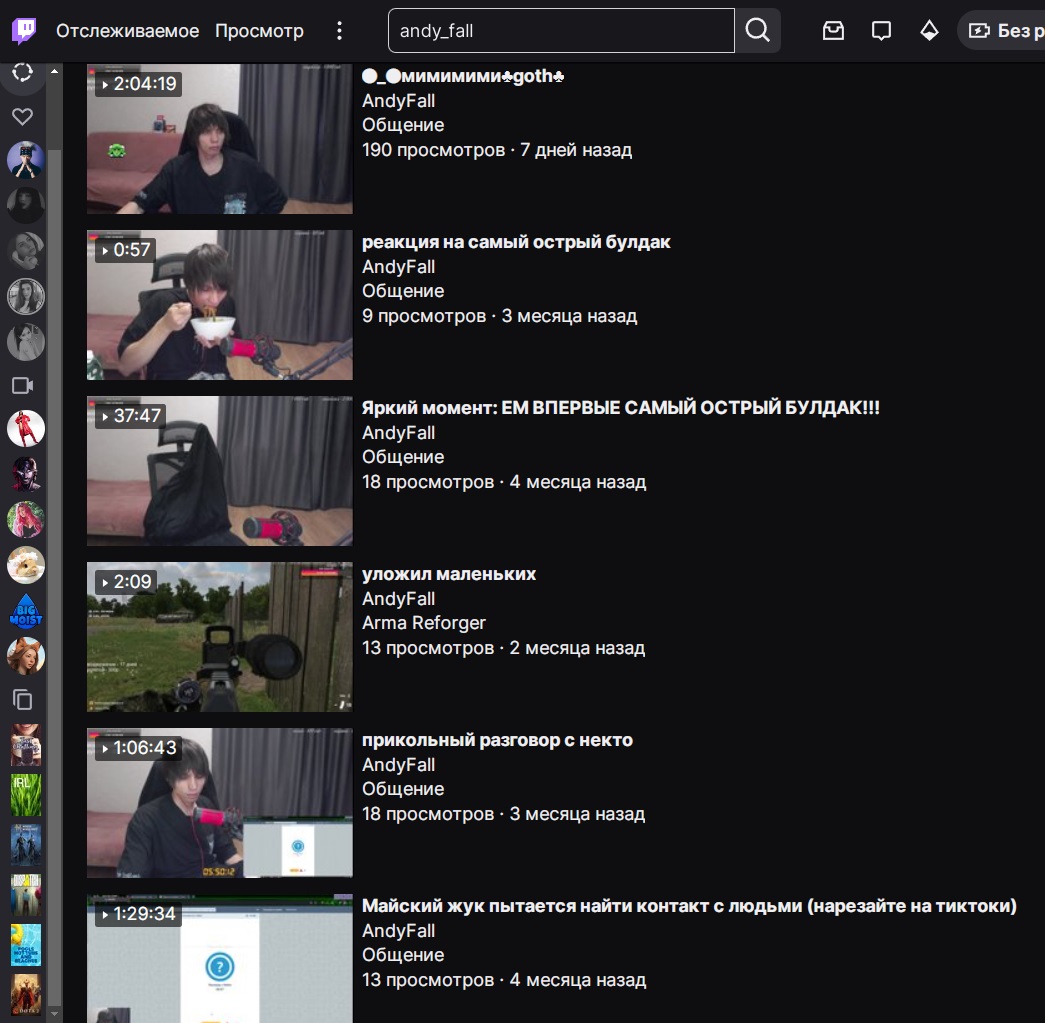Play the 37:47 video thumbnail
Screen dimensions: 1045x1023
coord(219,471)
